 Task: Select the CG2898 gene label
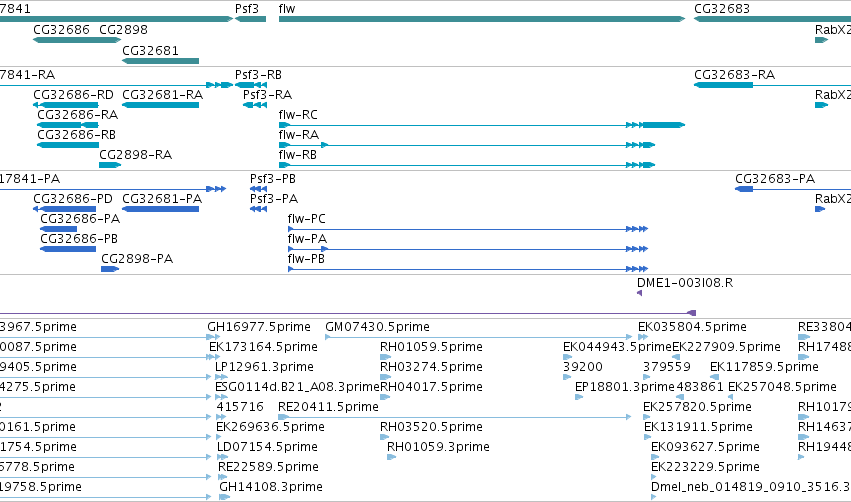click(123, 29)
